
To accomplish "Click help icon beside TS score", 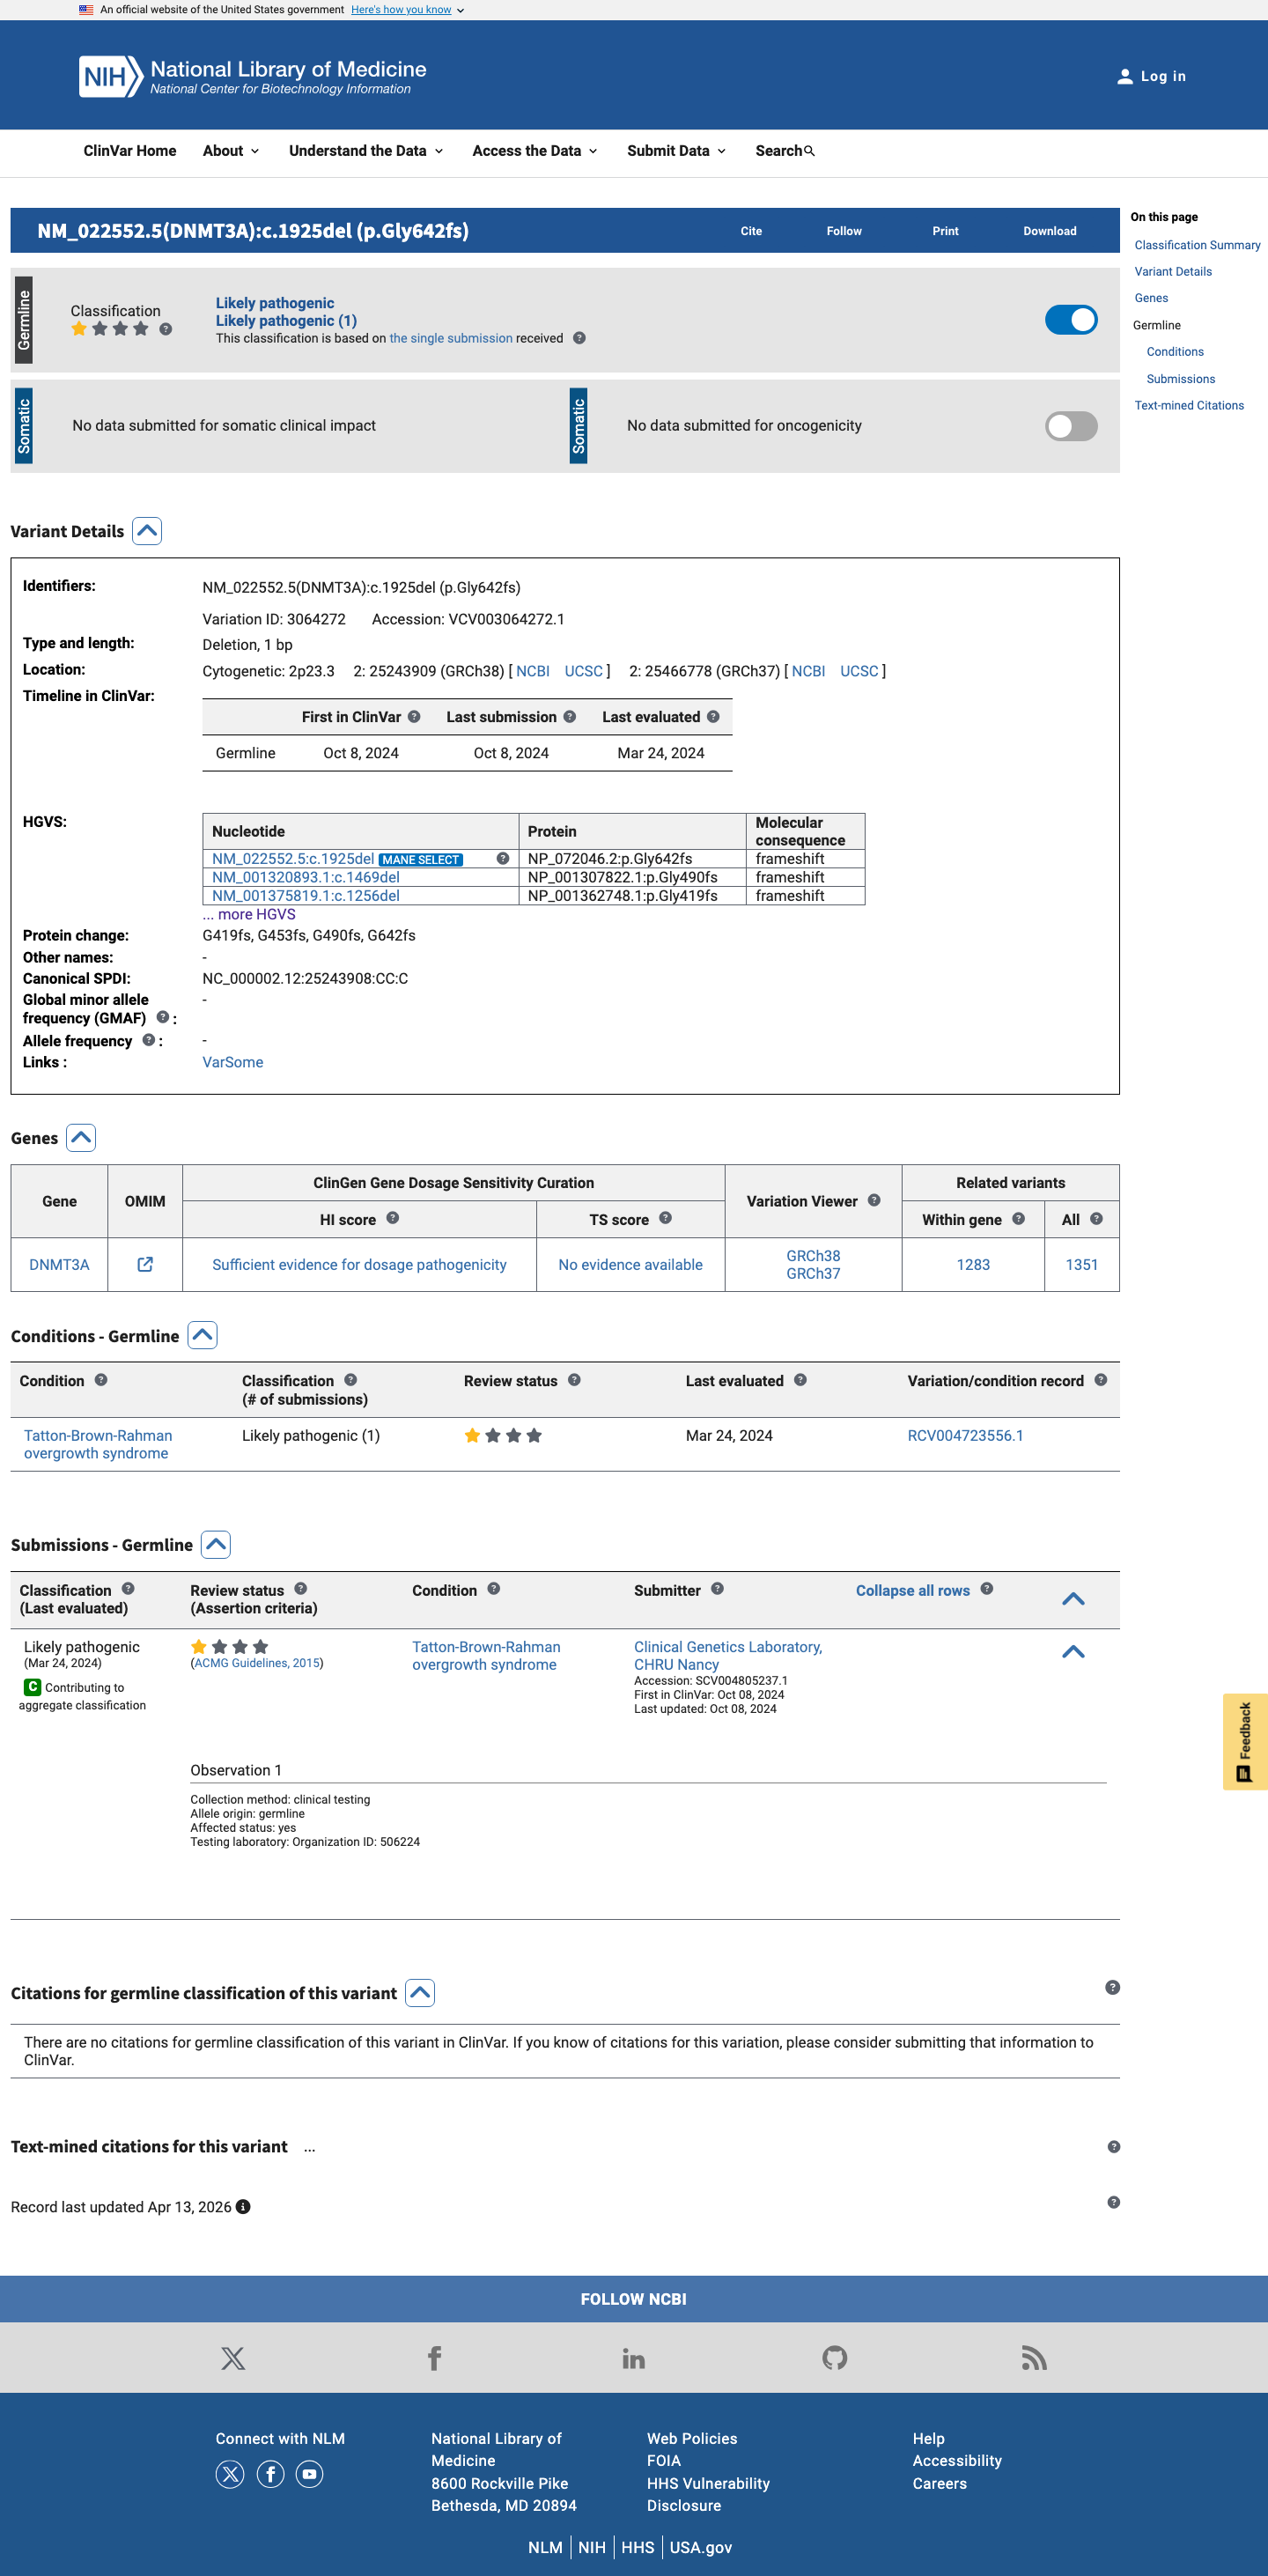I will tap(666, 1218).
